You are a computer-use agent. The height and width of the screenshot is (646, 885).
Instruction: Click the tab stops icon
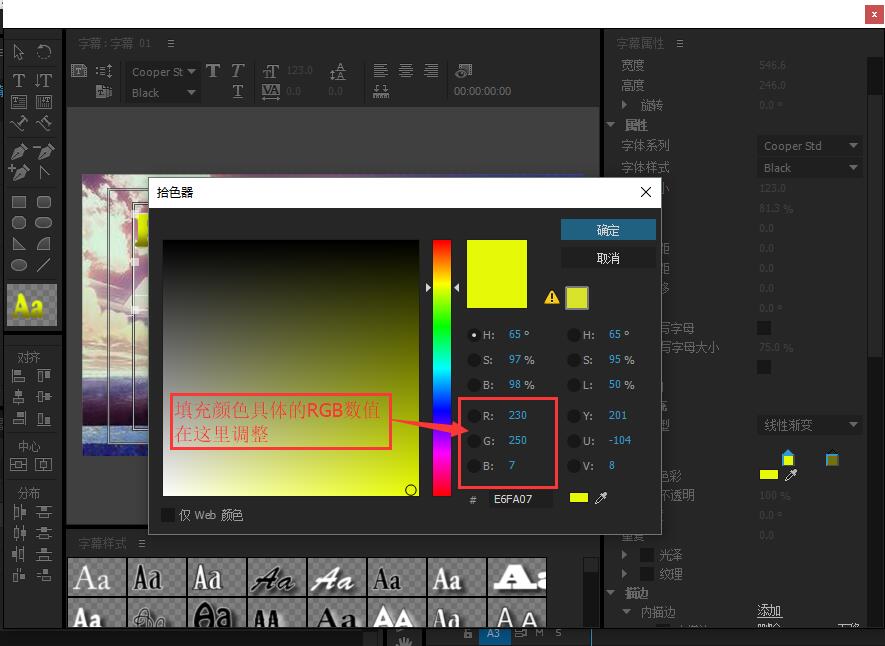tap(381, 91)
